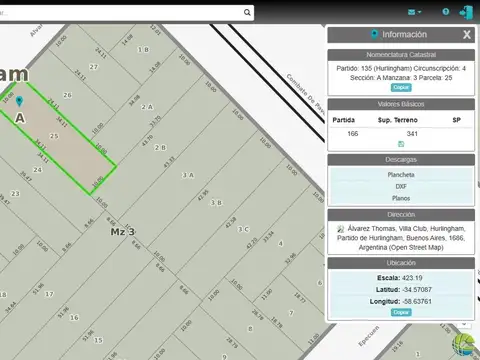The width and height of the screenshot is (480, 360).
Task: Copy the Nomenclatura Catastral data
Action: [x=401, y=87]
